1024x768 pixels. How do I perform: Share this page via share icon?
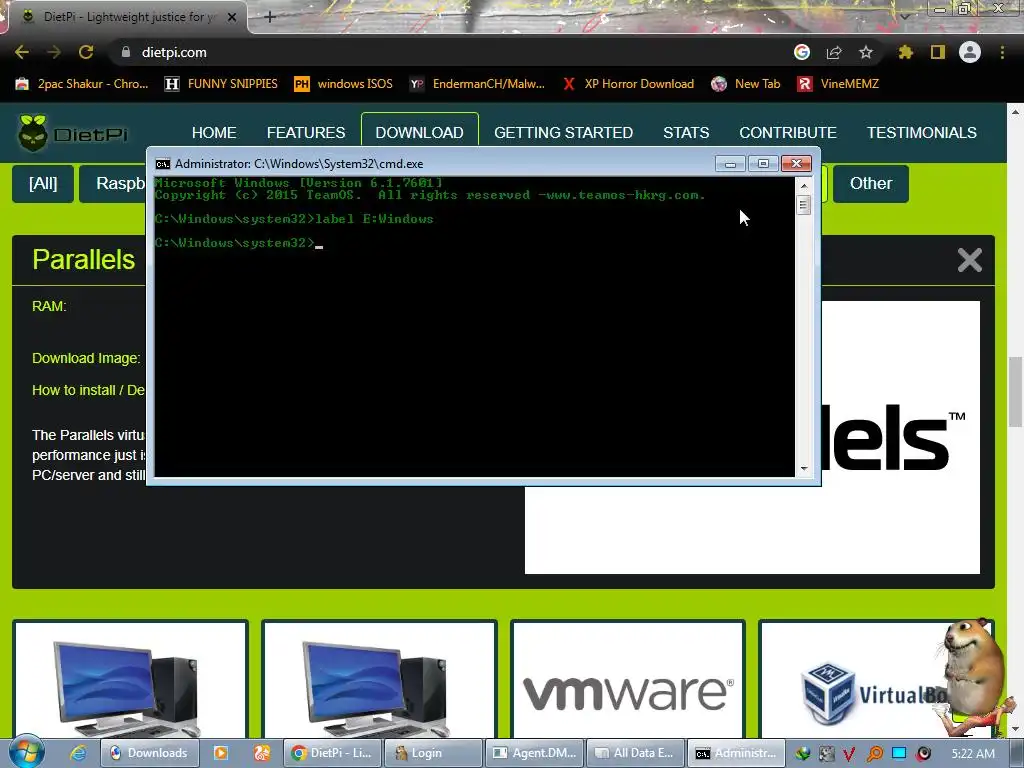(834, 52)
